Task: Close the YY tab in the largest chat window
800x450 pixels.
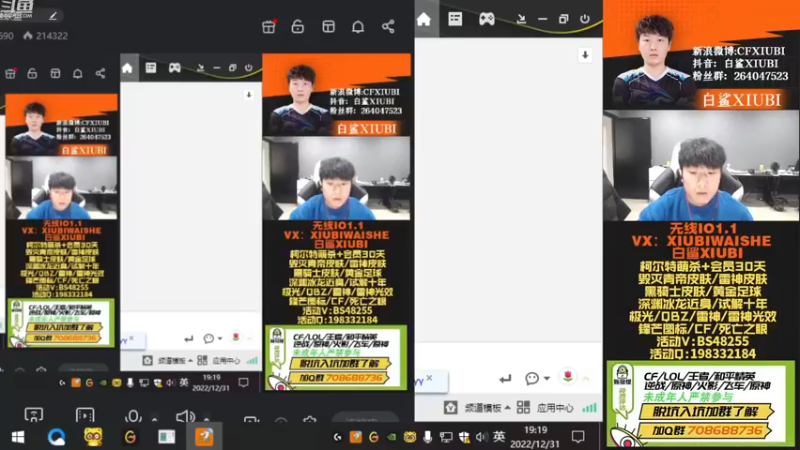Action: tap(429, 378)
